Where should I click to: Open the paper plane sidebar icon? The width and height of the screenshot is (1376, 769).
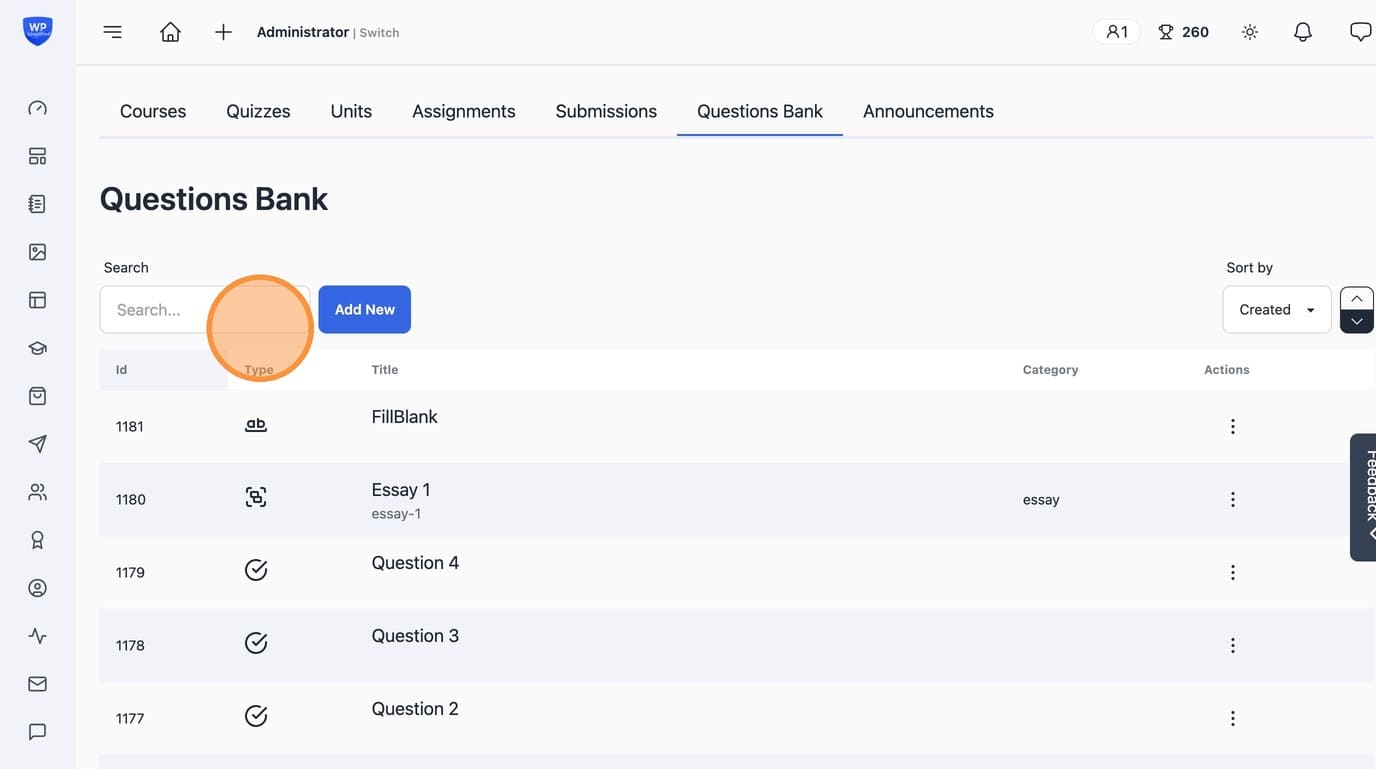click(x=37, y=444)
